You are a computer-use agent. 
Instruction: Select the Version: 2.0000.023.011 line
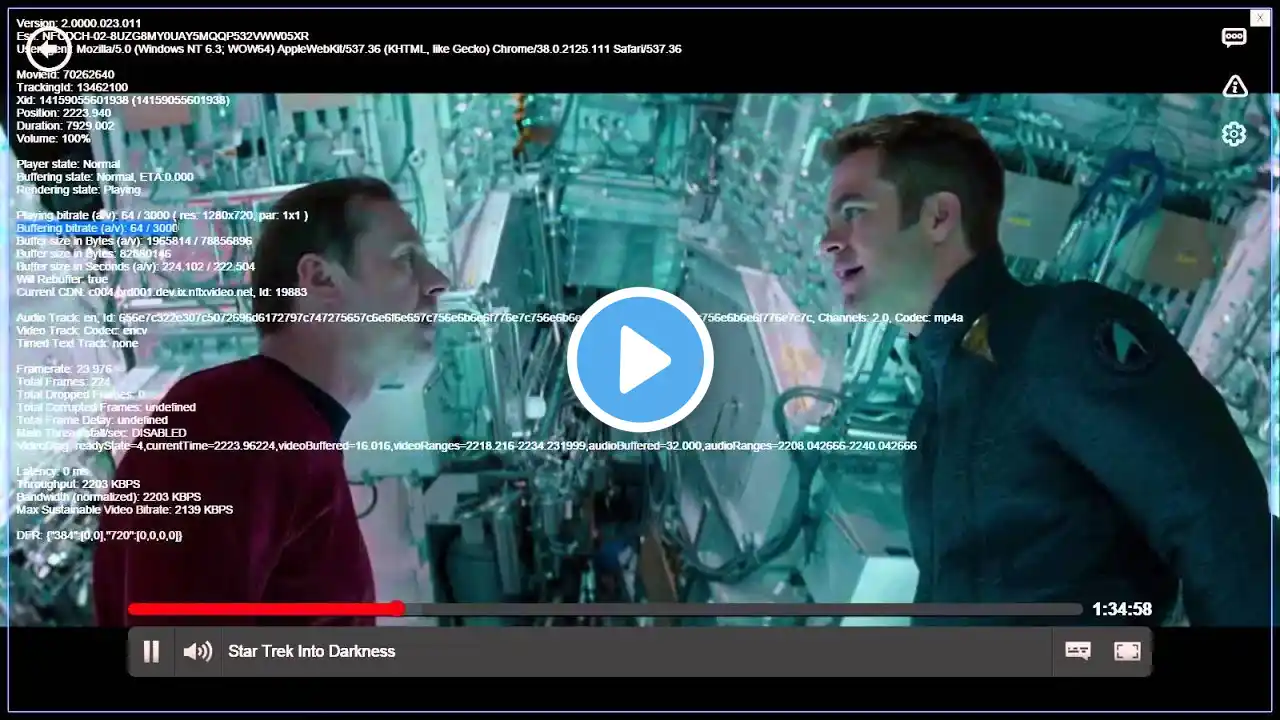(79, 23)
